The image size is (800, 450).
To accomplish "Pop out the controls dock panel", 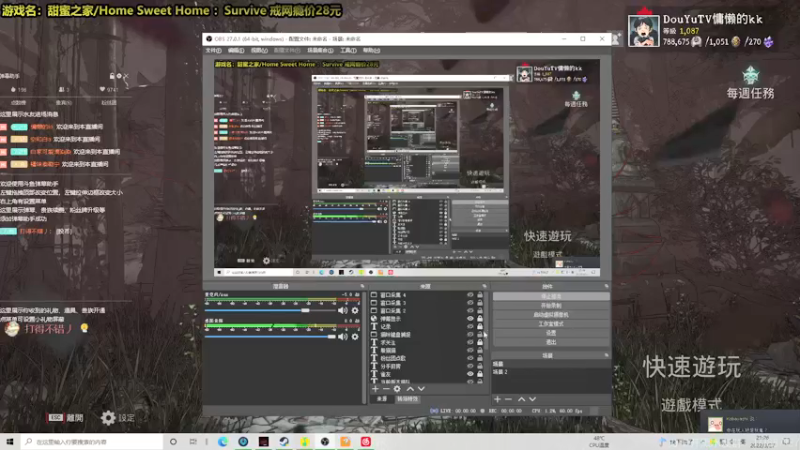I will click(606, 286).
